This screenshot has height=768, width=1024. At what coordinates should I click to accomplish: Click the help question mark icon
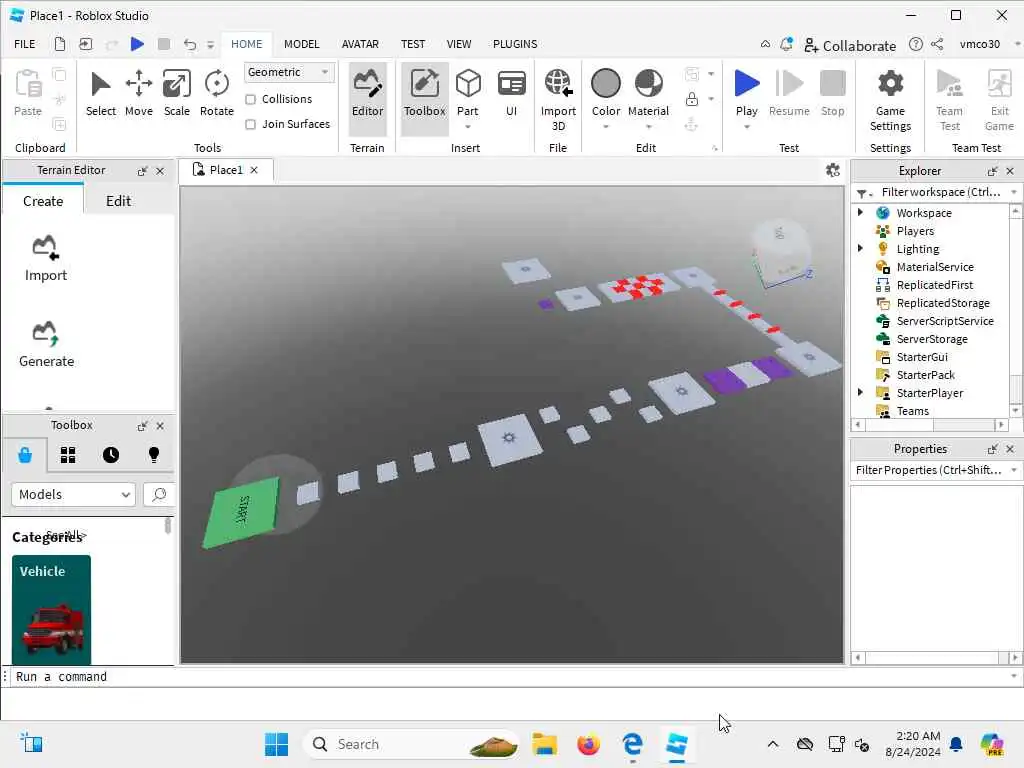[x=916, y=44]
